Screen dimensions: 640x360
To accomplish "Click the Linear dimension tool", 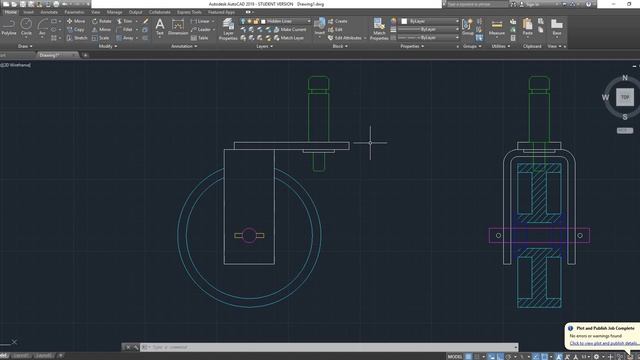I will click(x=200, y=21).
